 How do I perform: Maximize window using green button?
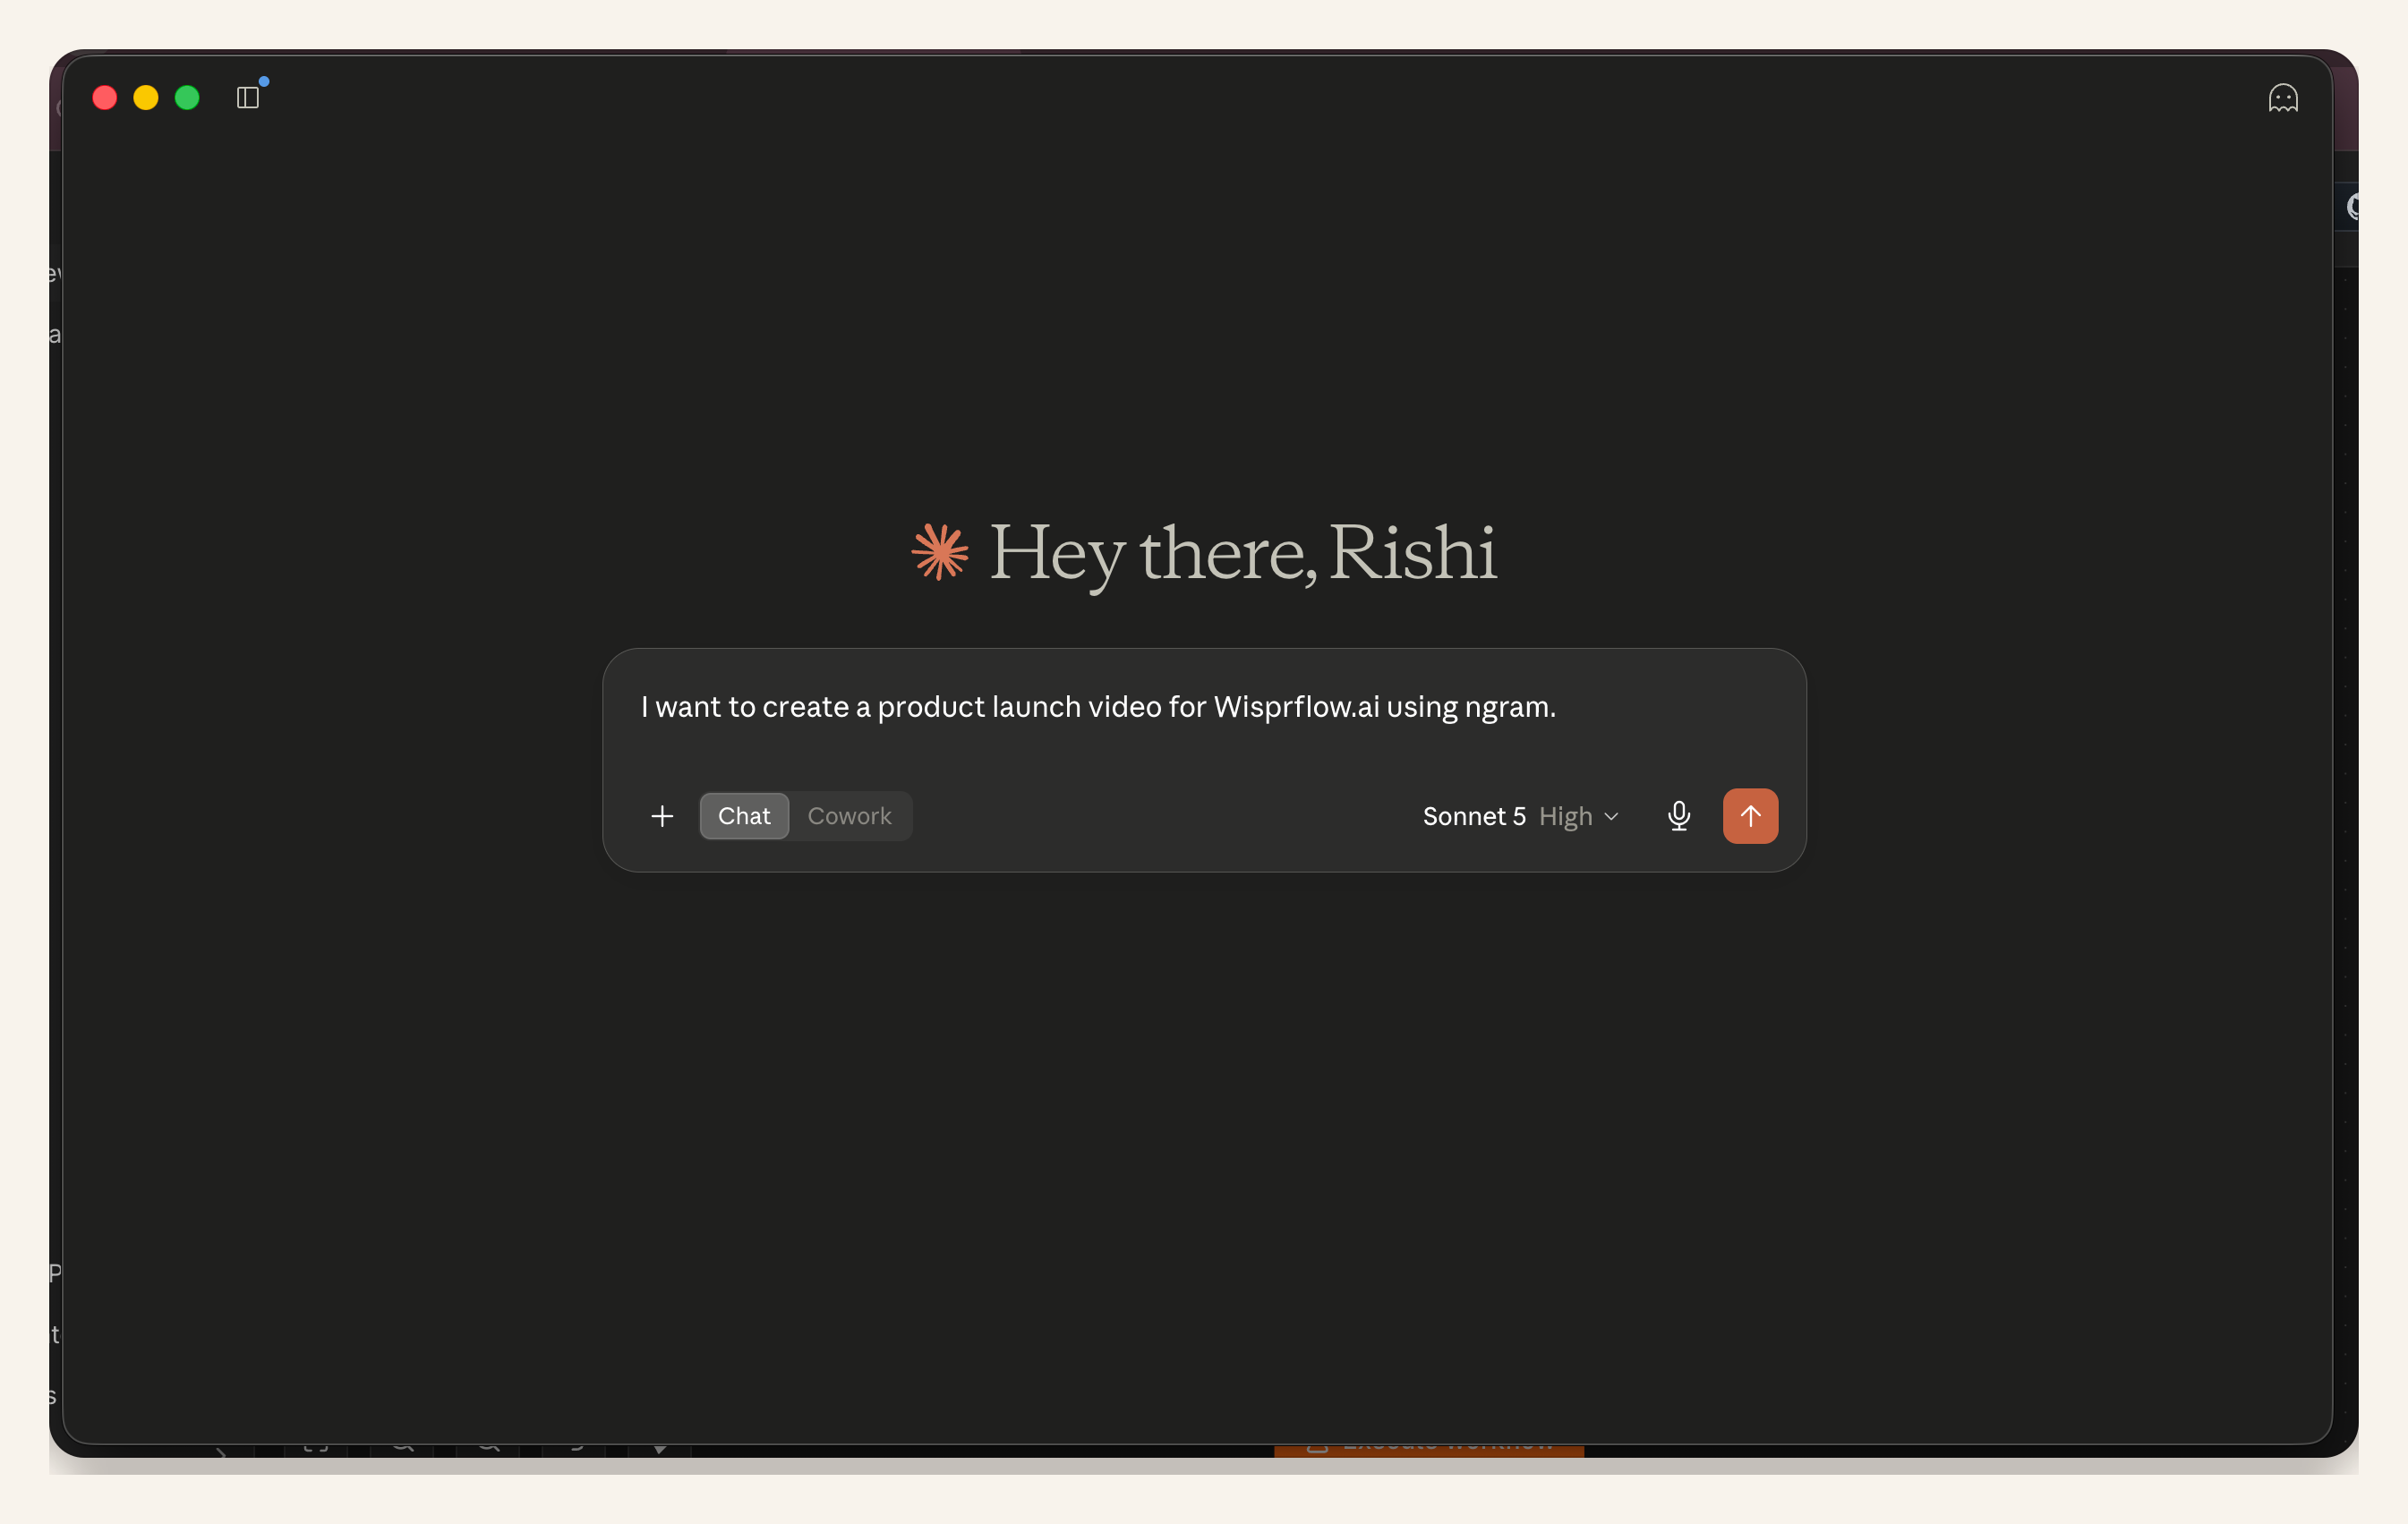tap(187, 97)
